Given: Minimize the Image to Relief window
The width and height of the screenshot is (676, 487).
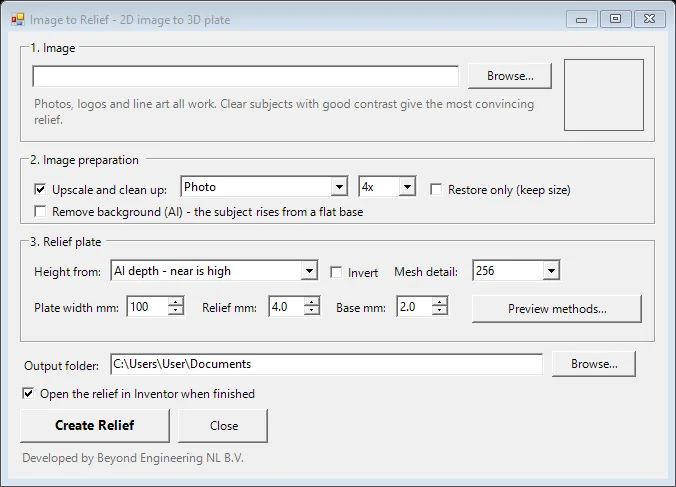Looking at the screenshot, I should (x=581, y=19).
